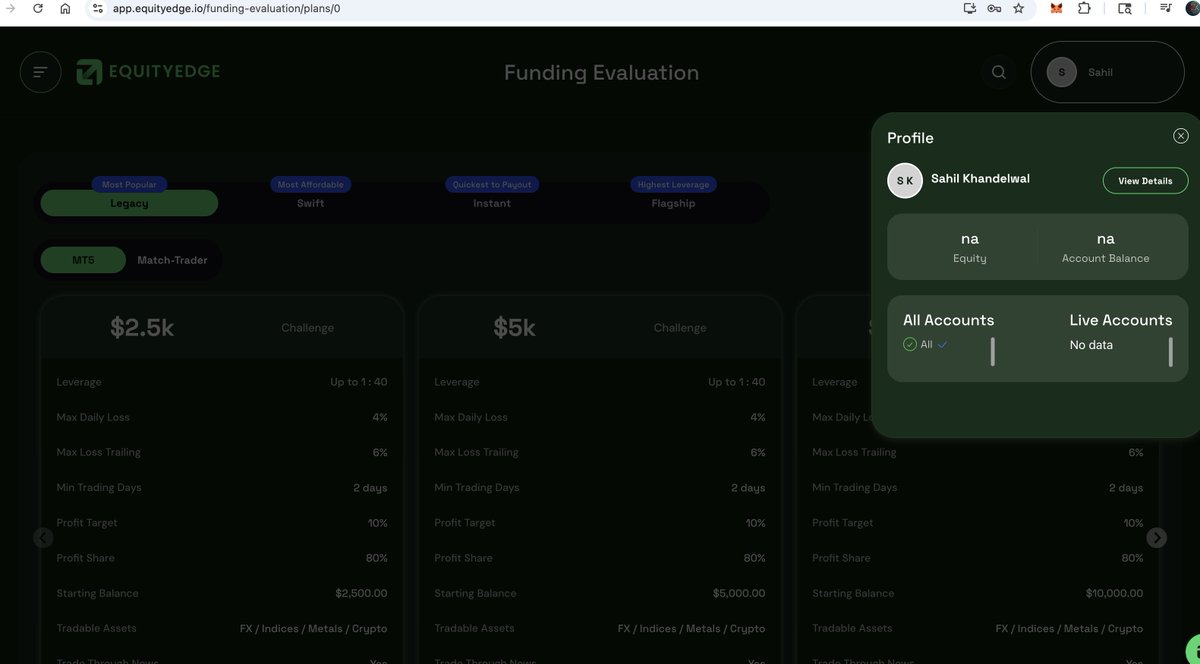Open saved passwords key icon
The image size is (1200, 664).
[x=994, y=8]
